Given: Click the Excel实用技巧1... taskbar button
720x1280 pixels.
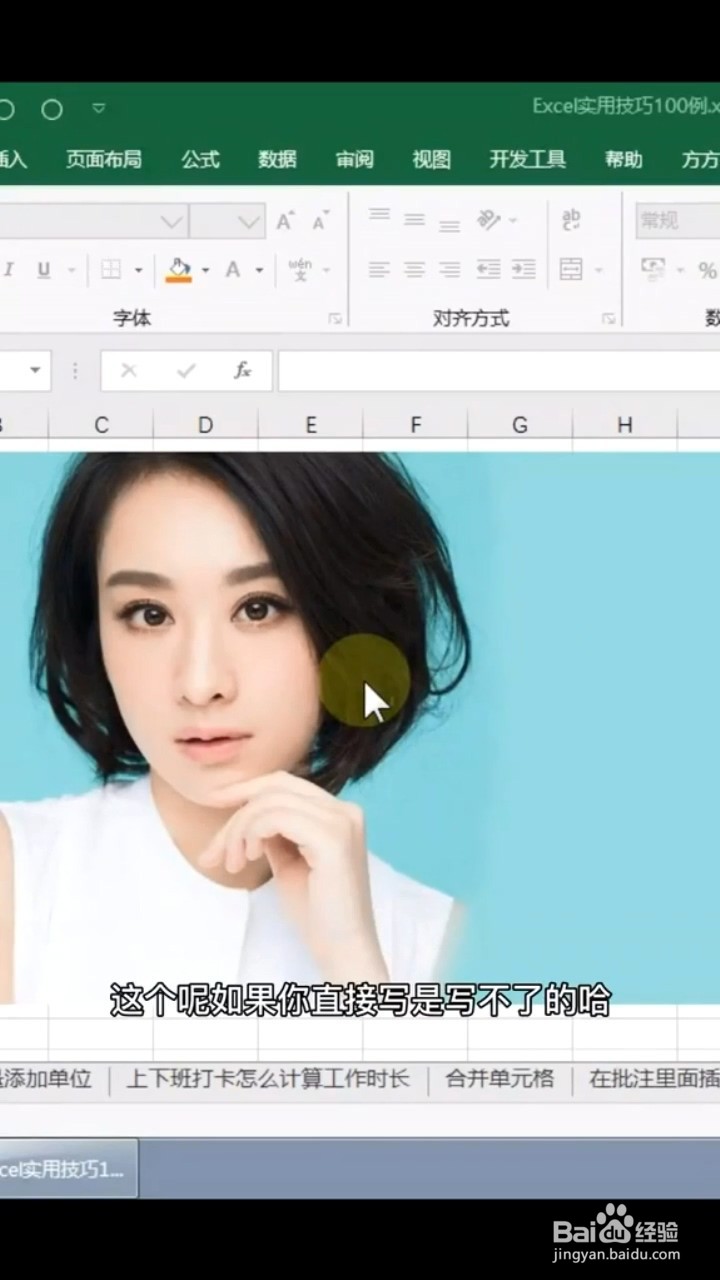Looking at the screenshot, I should point(67,1168).
